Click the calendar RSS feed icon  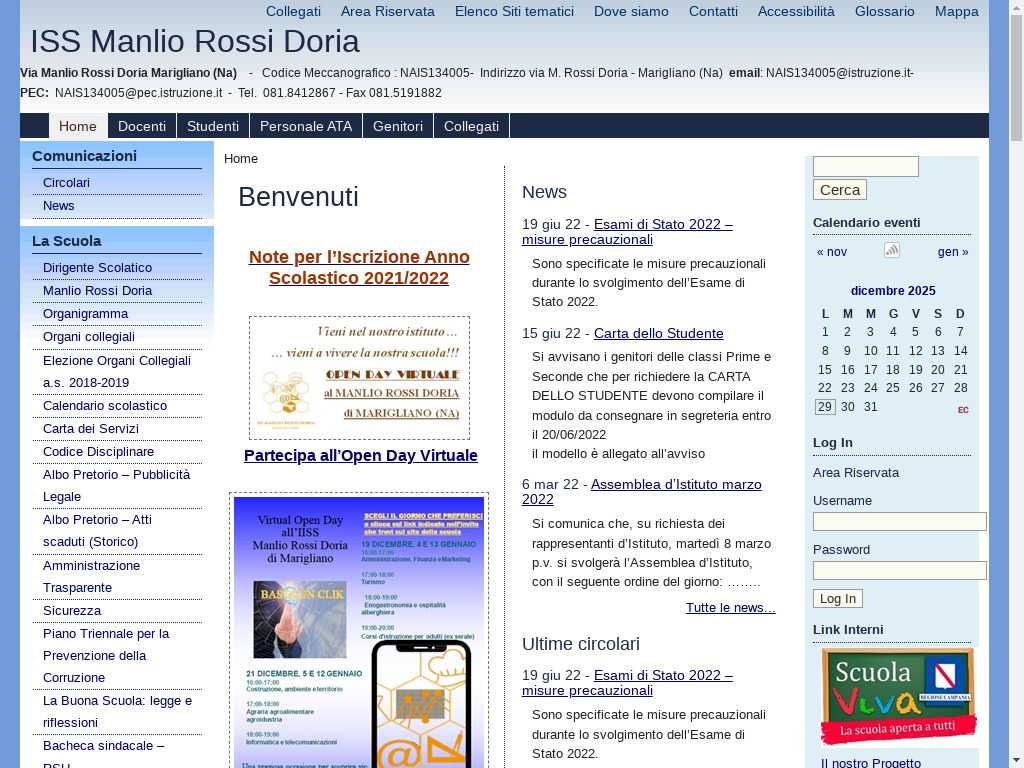coord(891,250)
